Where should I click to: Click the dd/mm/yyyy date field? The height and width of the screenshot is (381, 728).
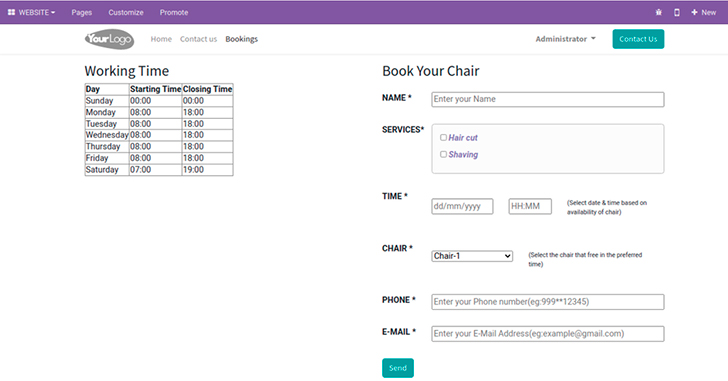[x=462, y=207]
